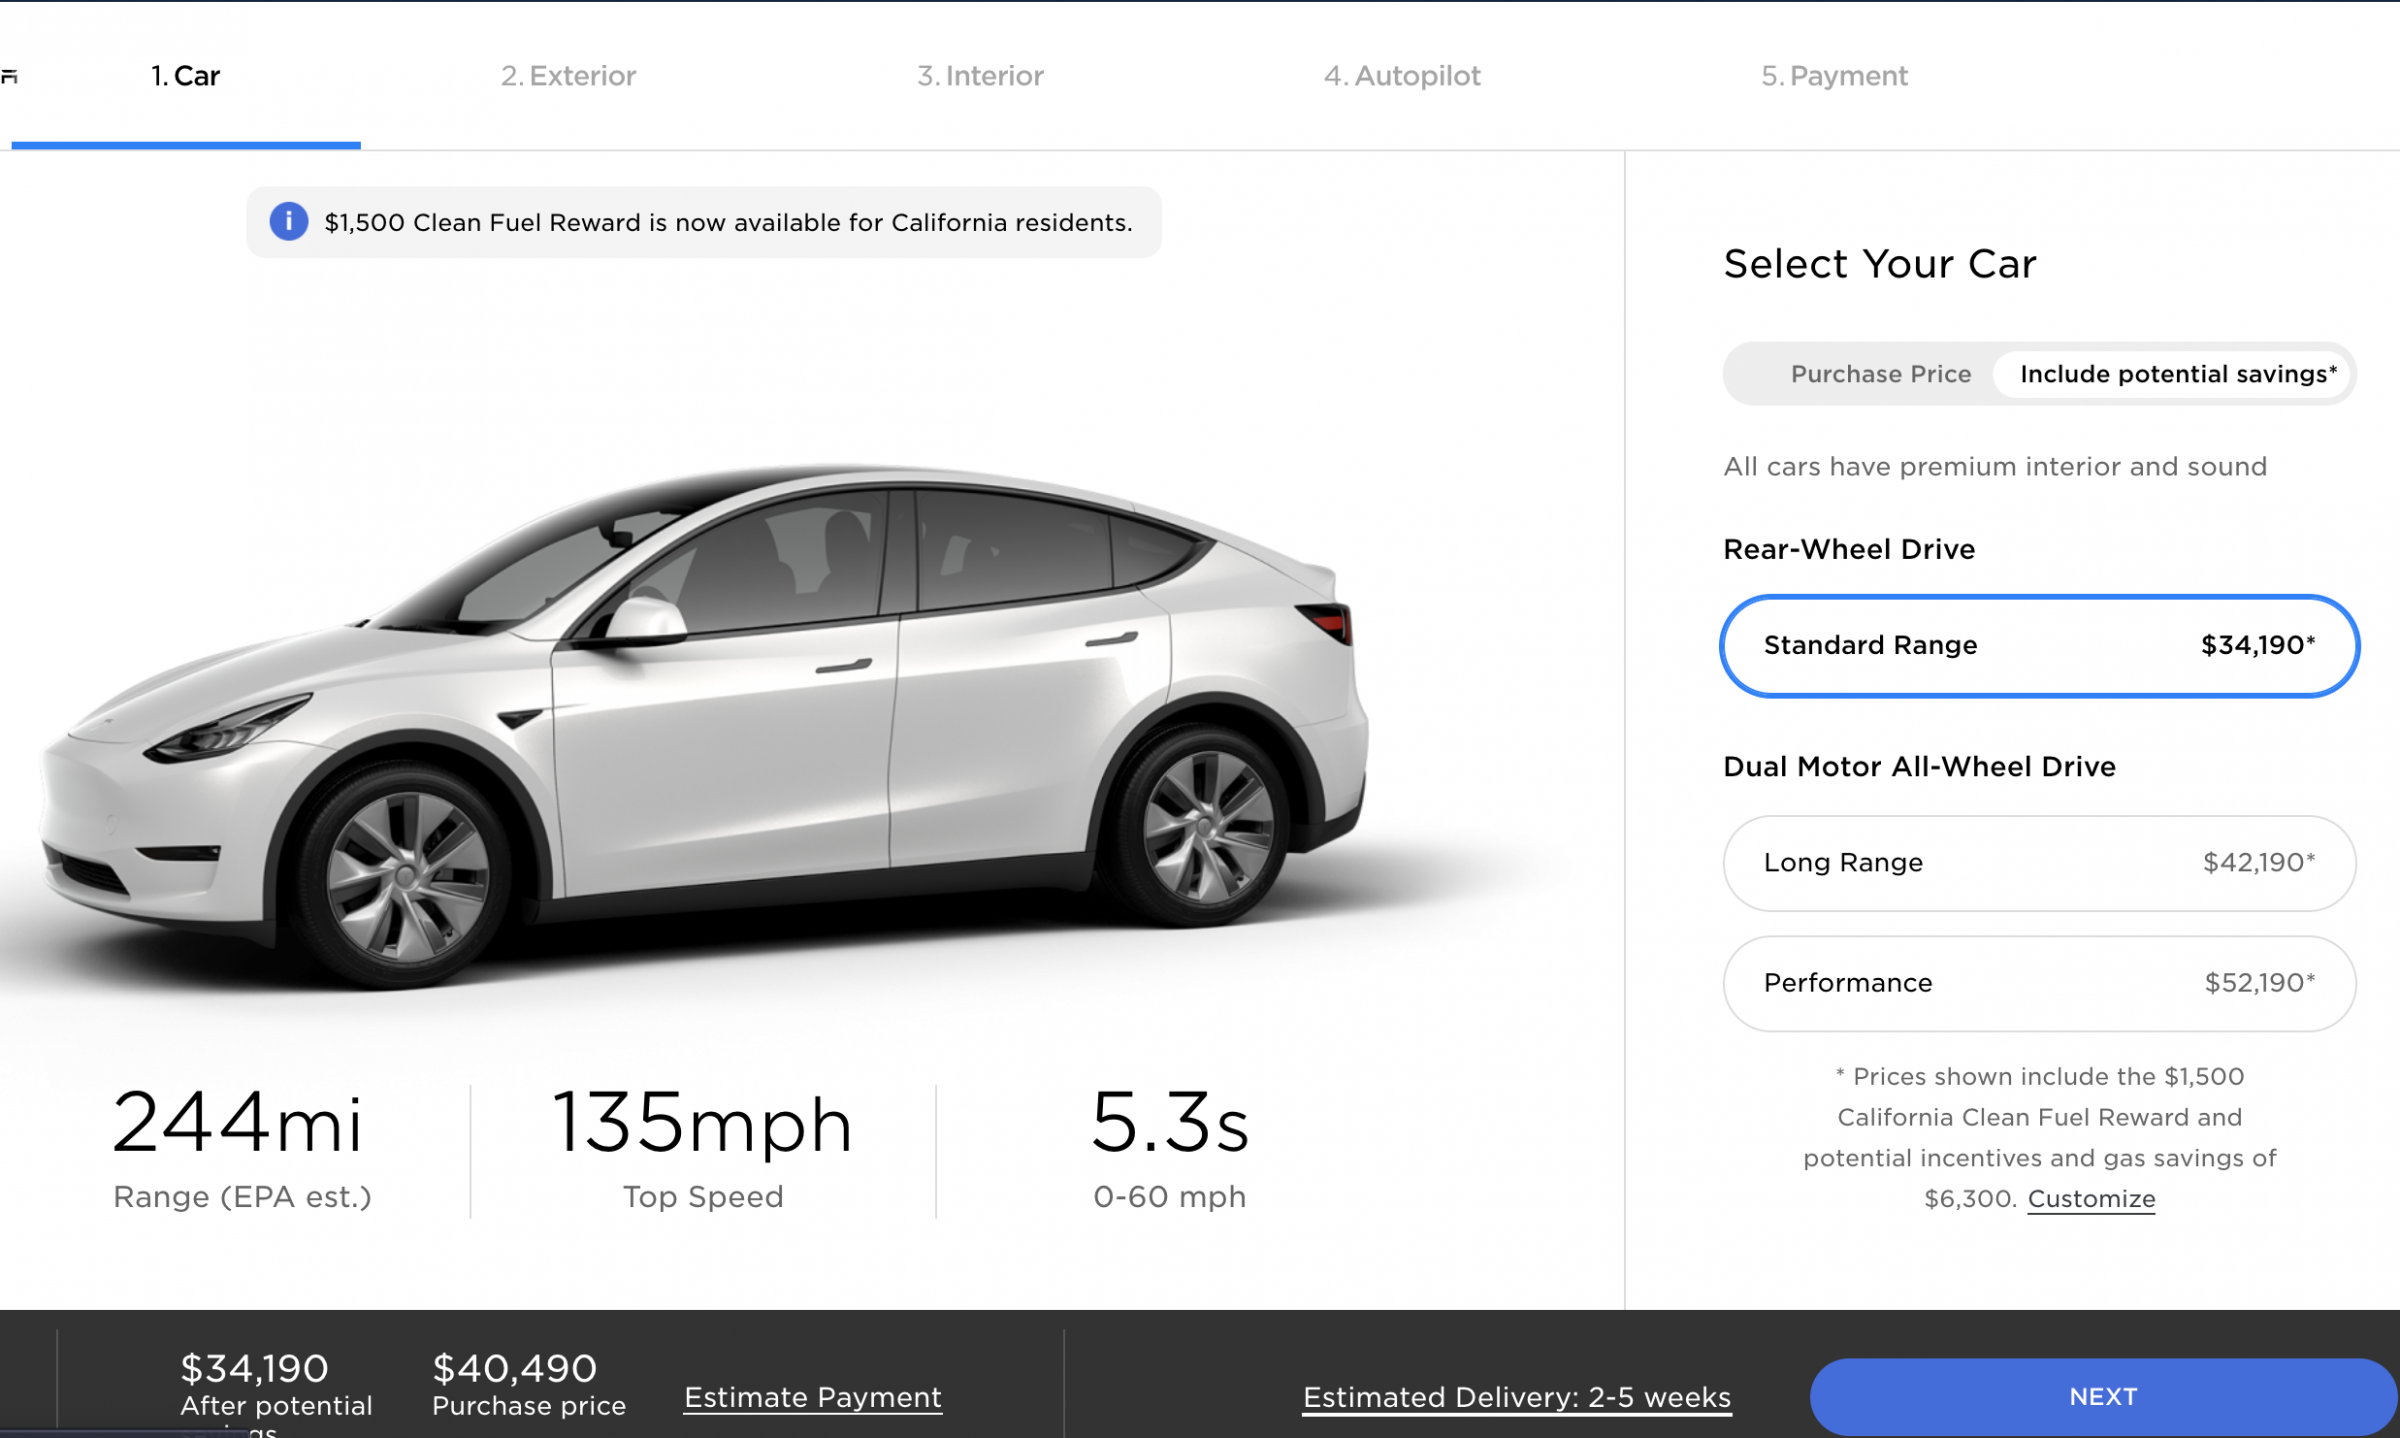Pick the Performance $52,190 model
Viewport: 2400px width, 1438px height.
click(2039, 983)
